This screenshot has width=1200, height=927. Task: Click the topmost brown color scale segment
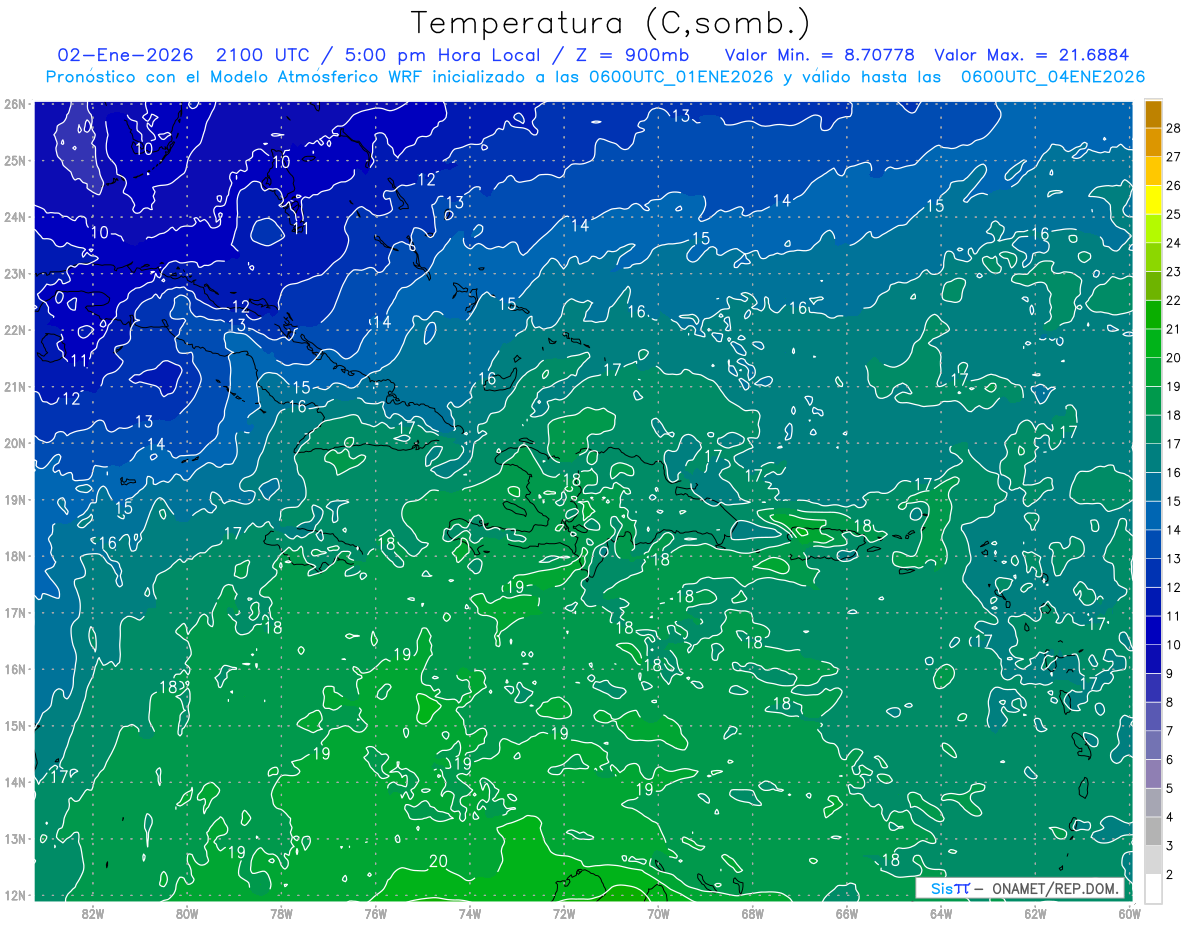point(1153,114)
